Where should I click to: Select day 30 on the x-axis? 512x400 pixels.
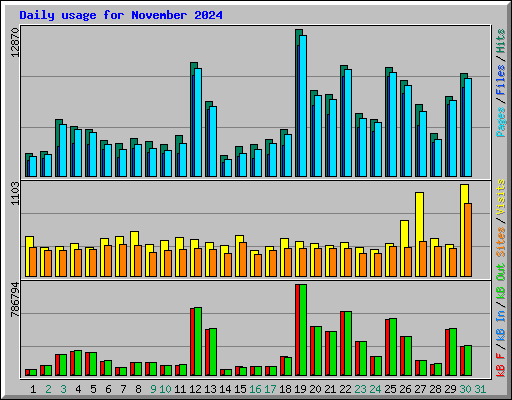click(x=465, y=389)
